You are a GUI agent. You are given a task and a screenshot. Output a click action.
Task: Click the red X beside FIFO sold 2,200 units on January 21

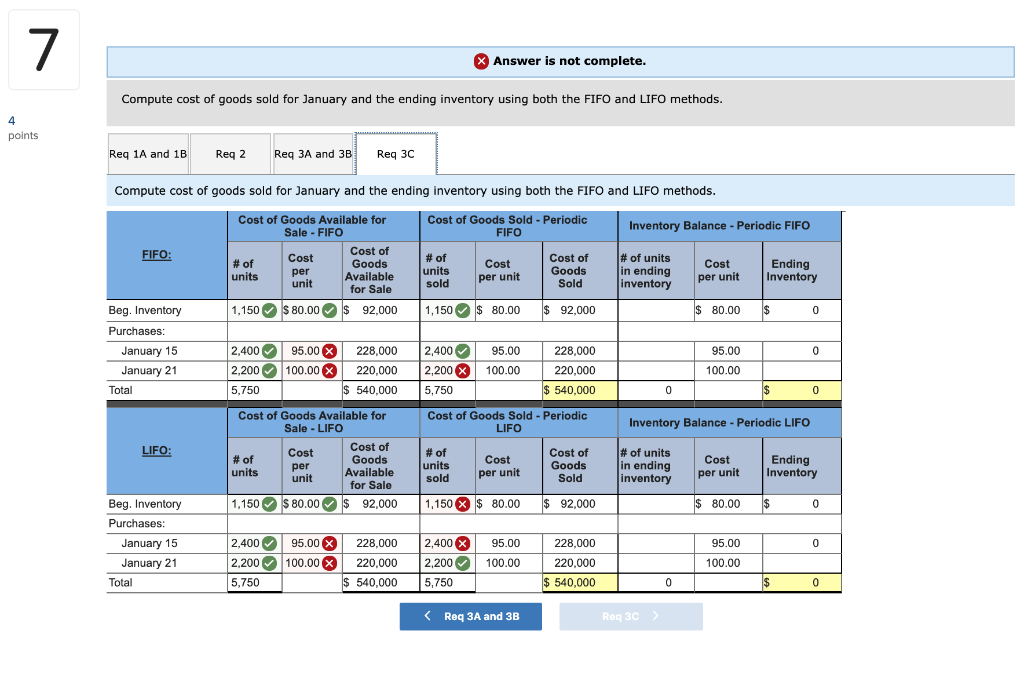463,370
